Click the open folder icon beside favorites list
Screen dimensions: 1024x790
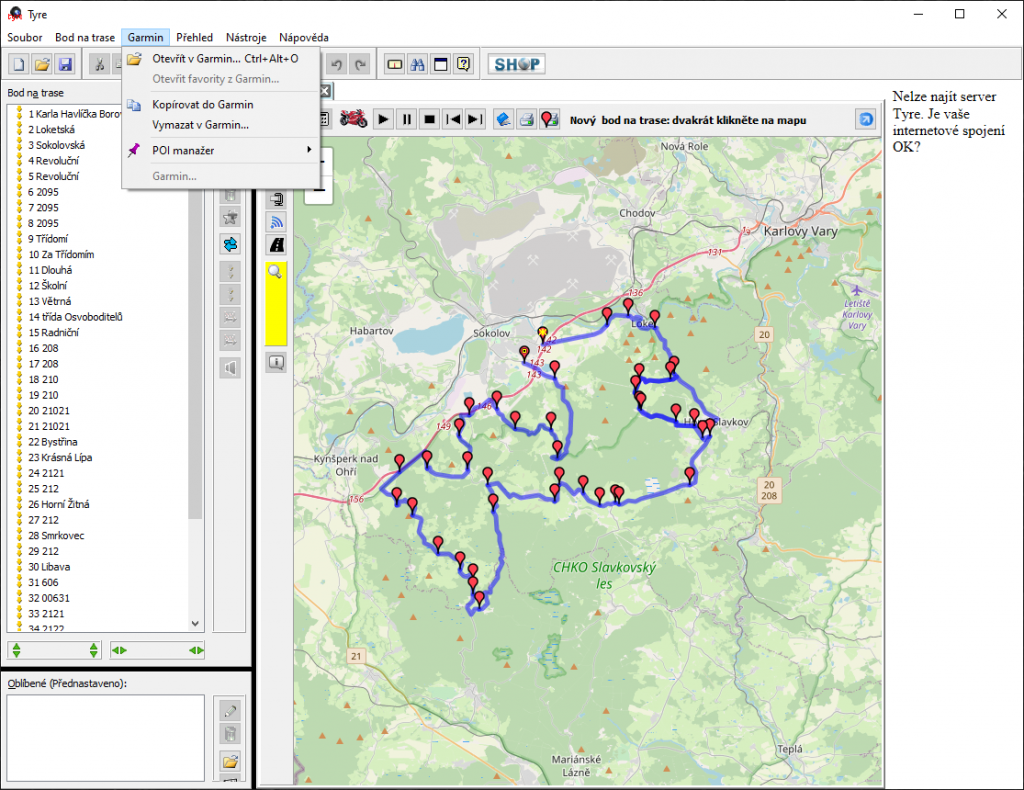point(230,759)
